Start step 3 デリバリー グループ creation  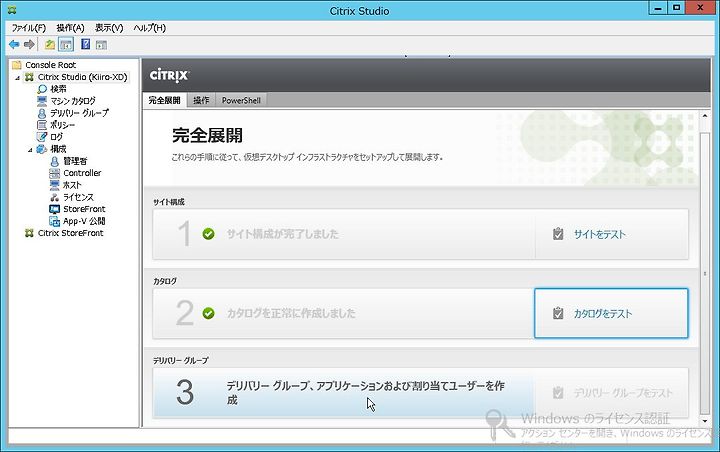(x=343, y=393)
